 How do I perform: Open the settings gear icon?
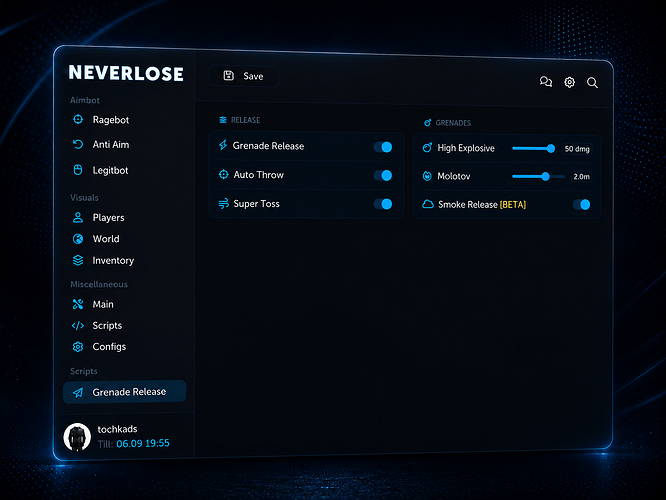(x=570, y=82)
